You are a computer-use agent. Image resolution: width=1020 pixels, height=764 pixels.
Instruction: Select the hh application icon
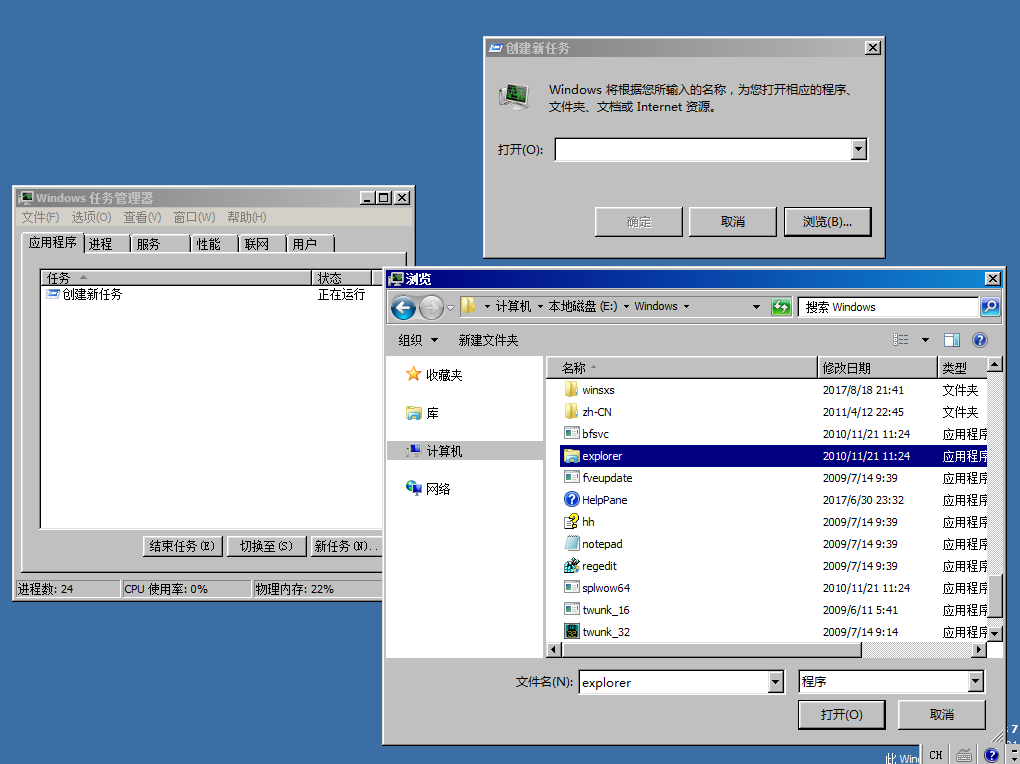point(571,522)
